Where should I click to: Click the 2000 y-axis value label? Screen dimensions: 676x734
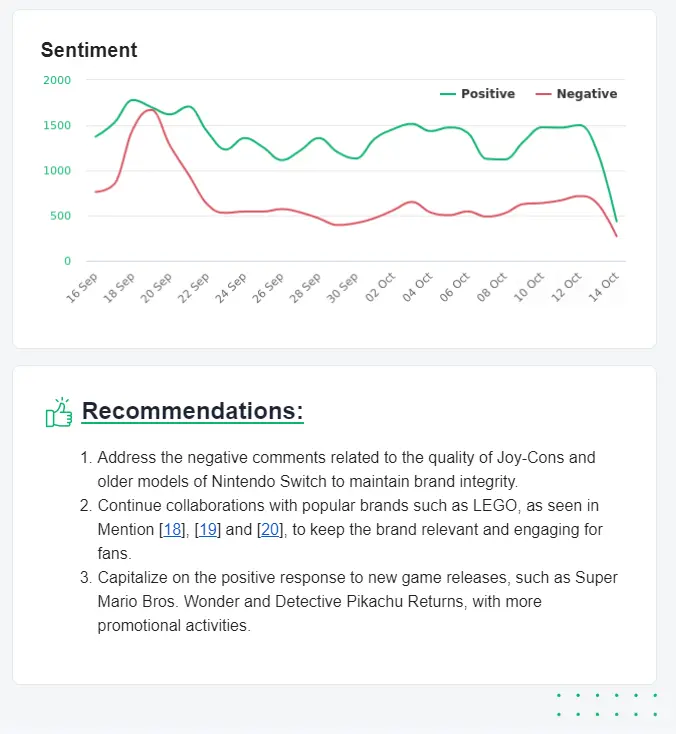[58, 80]
